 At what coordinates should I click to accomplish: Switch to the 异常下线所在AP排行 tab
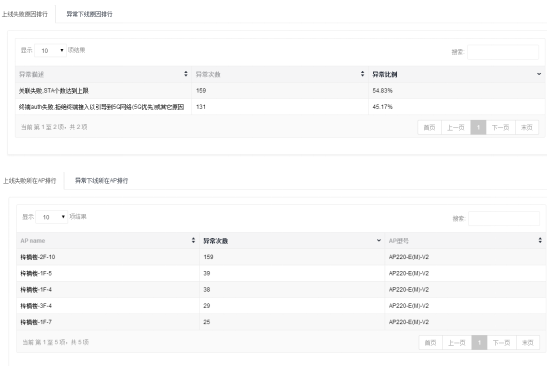(x=102, y=181)
